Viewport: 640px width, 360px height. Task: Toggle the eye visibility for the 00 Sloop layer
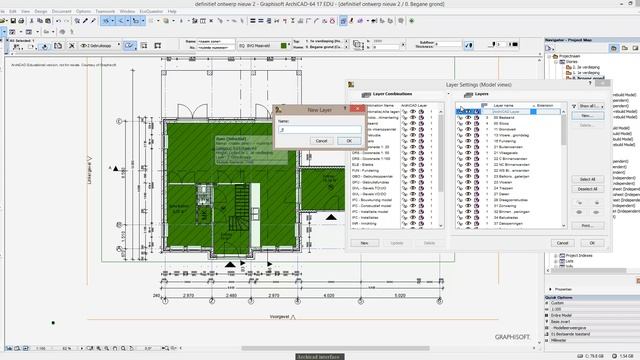point(468,123)
